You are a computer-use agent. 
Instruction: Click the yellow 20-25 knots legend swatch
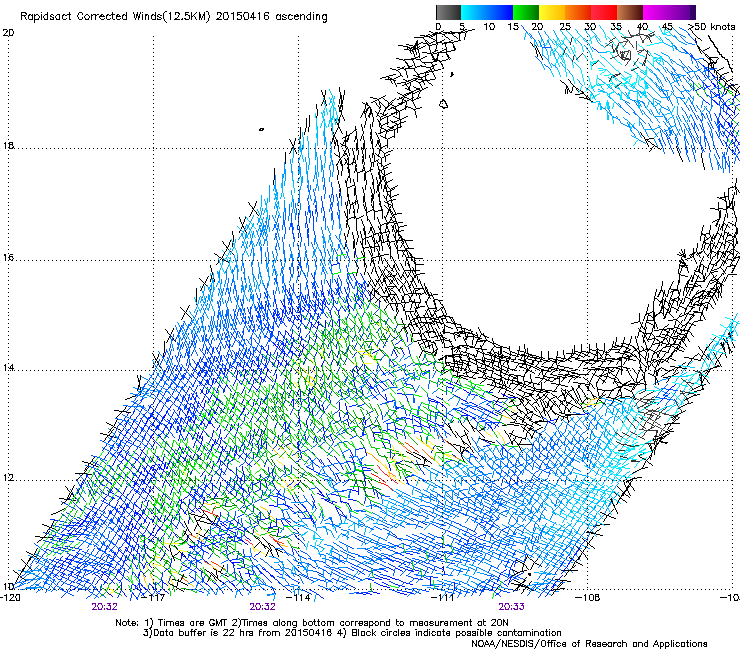coord(552,12)
